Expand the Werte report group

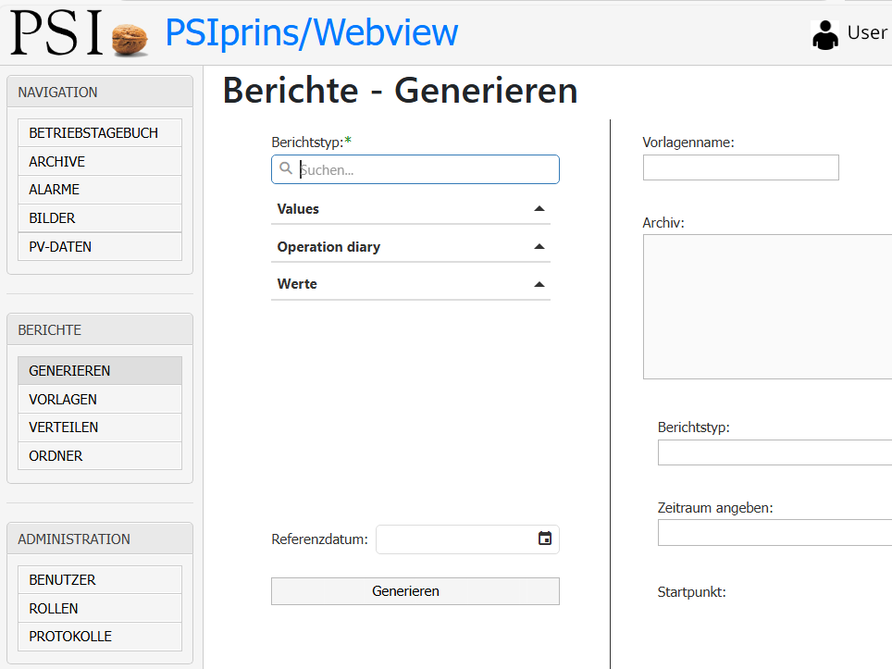click(x=410, y=284)
